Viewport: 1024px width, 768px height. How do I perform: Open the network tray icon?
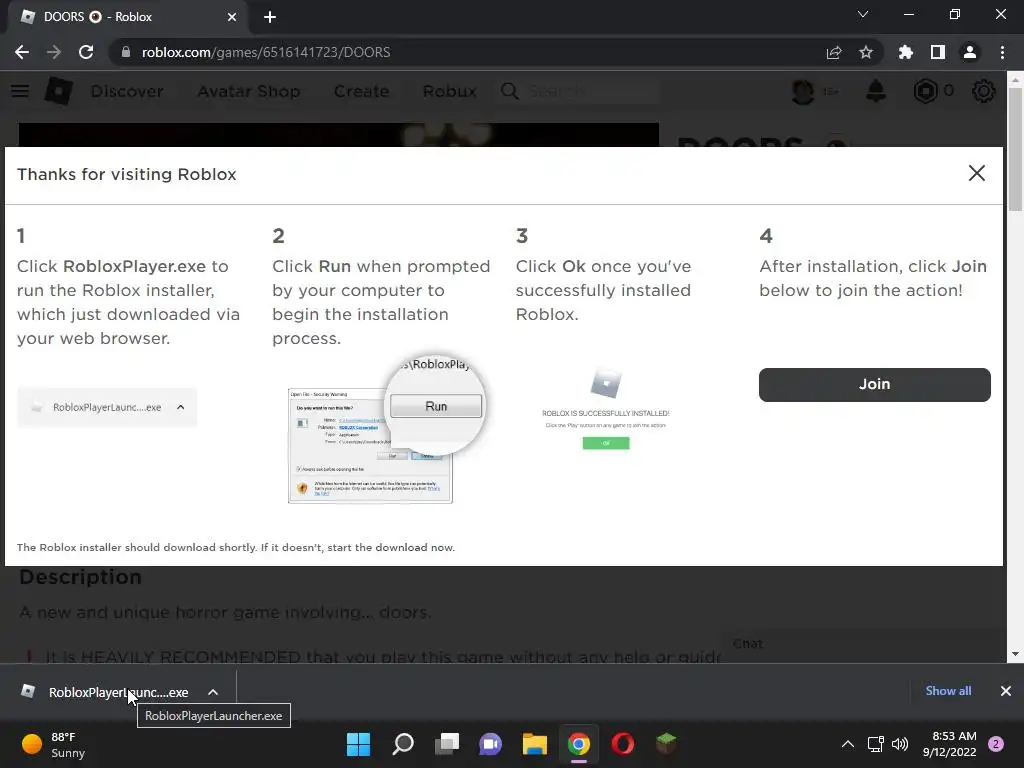point(875,744)
